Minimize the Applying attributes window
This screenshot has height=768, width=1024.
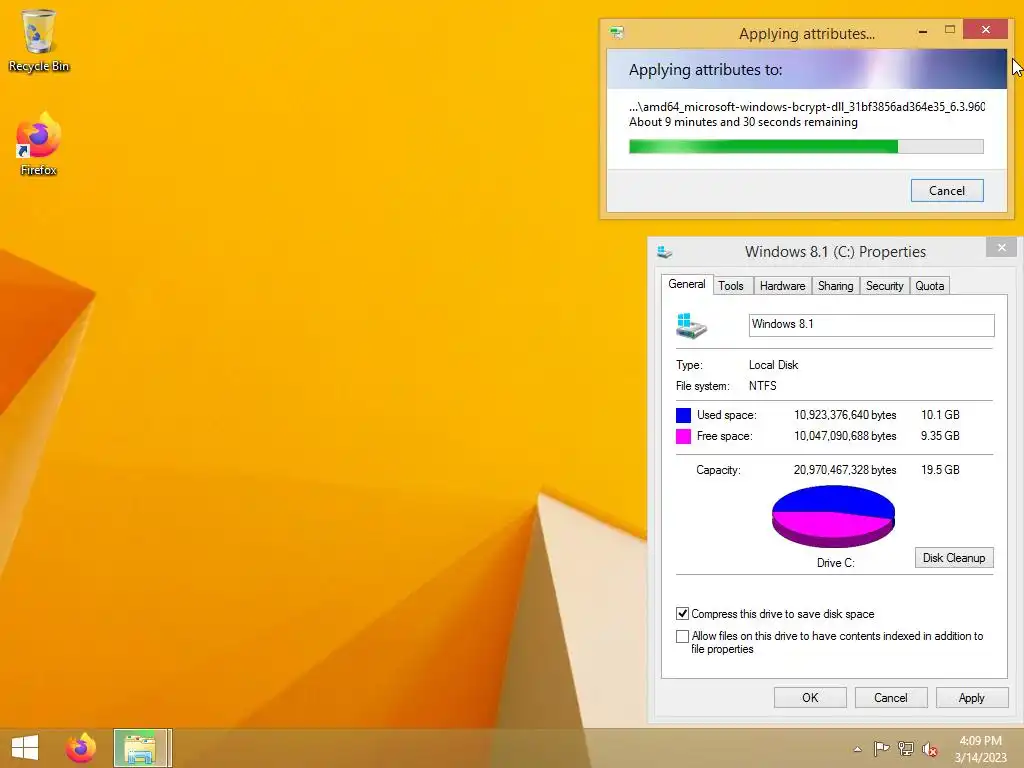point(923,31)
